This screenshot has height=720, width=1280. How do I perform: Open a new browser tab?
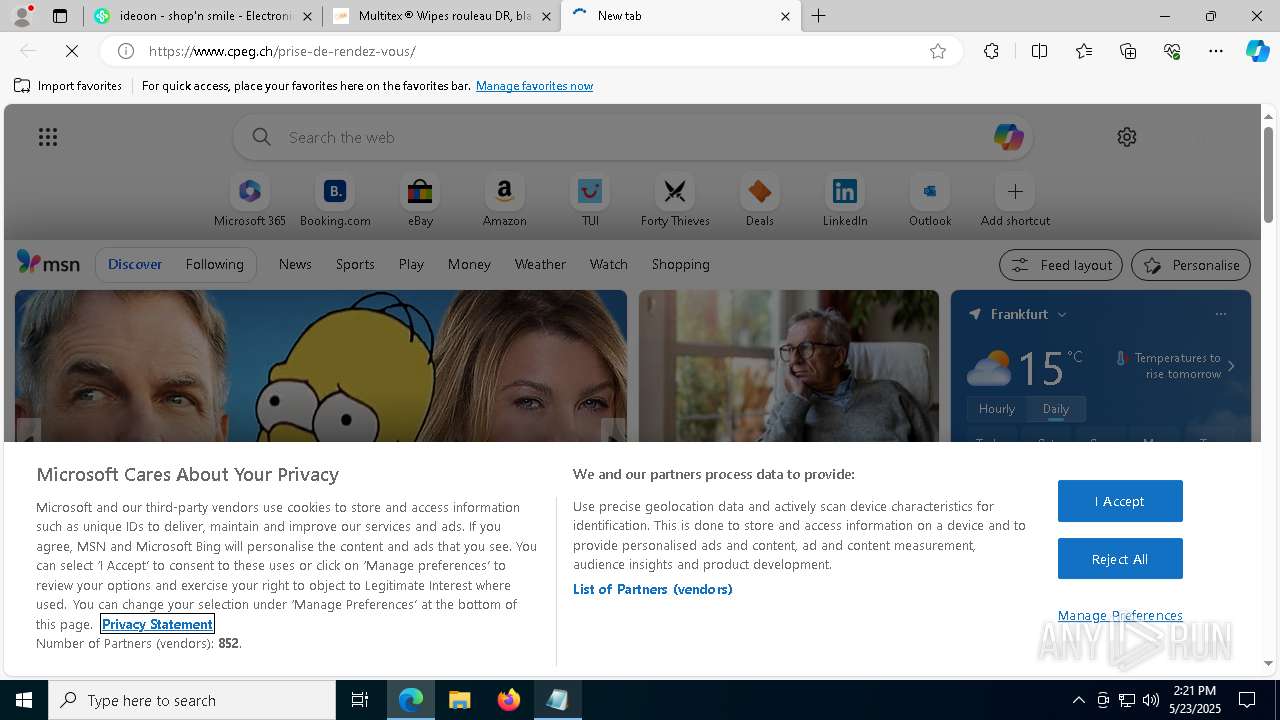819,16
